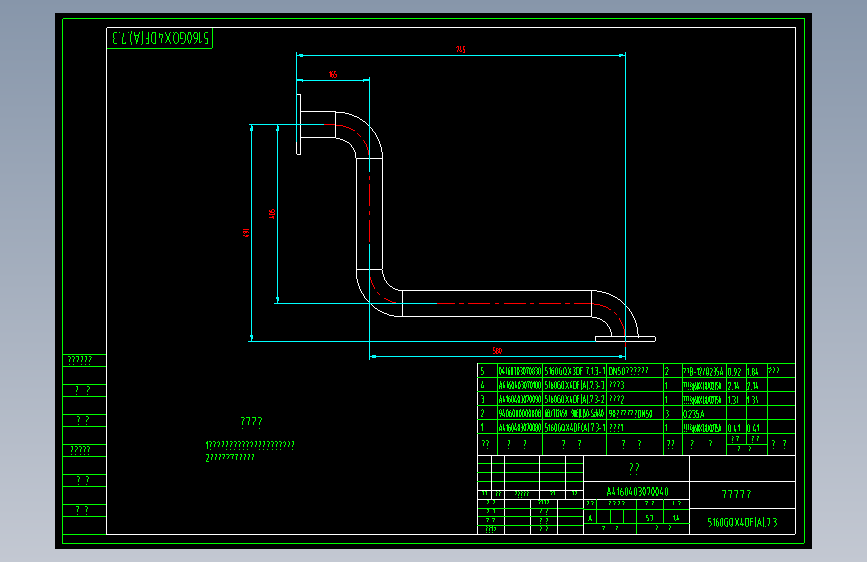Screen dimensions: 867x562
Task: Select the upper pipe elbow bend
Action: [x=359, y=134]
